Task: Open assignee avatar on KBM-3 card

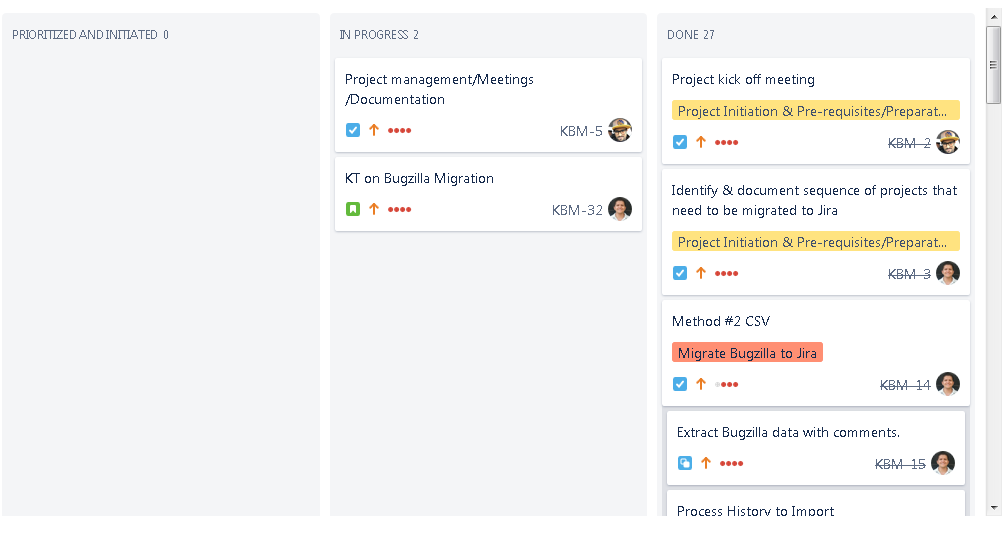Action: [x=948, y=273]
